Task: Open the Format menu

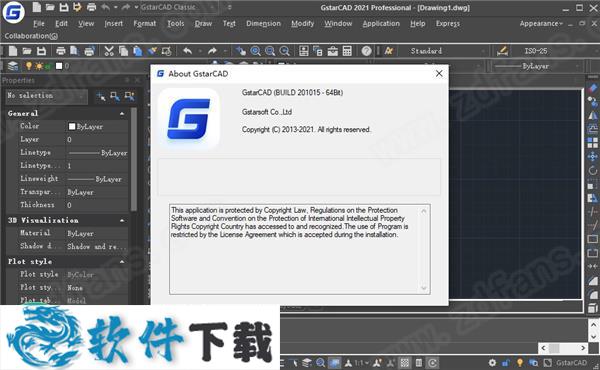Action: pos(145,23)
